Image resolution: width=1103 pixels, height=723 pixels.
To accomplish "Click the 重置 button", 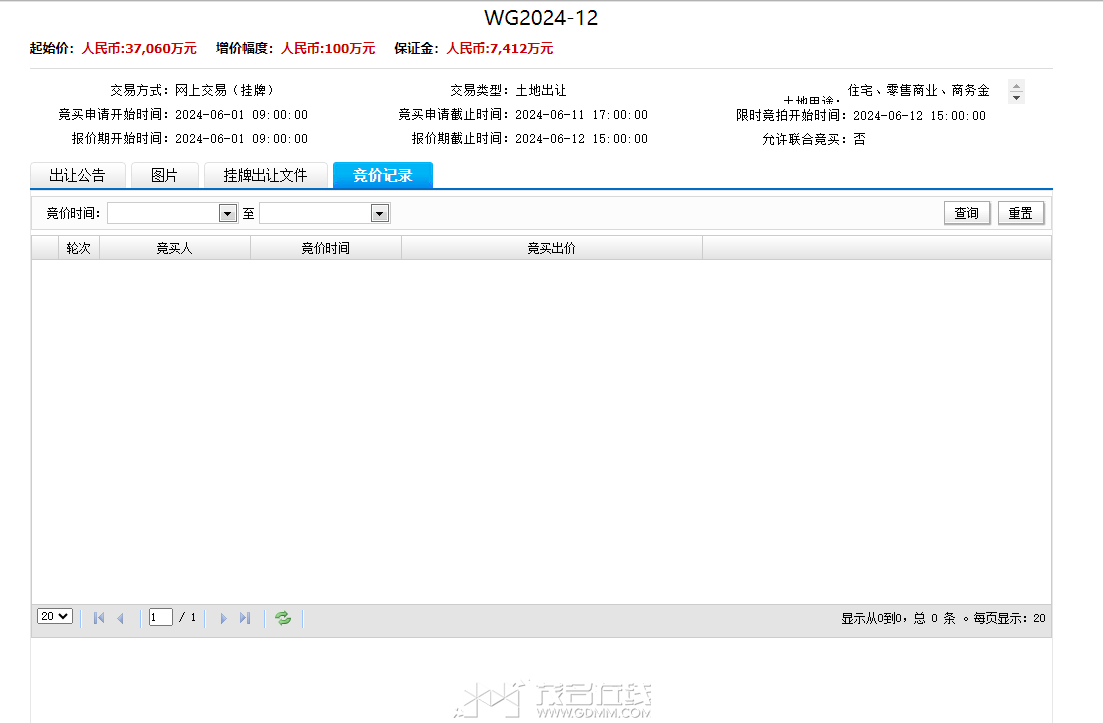I will (x=1021, y=213).
